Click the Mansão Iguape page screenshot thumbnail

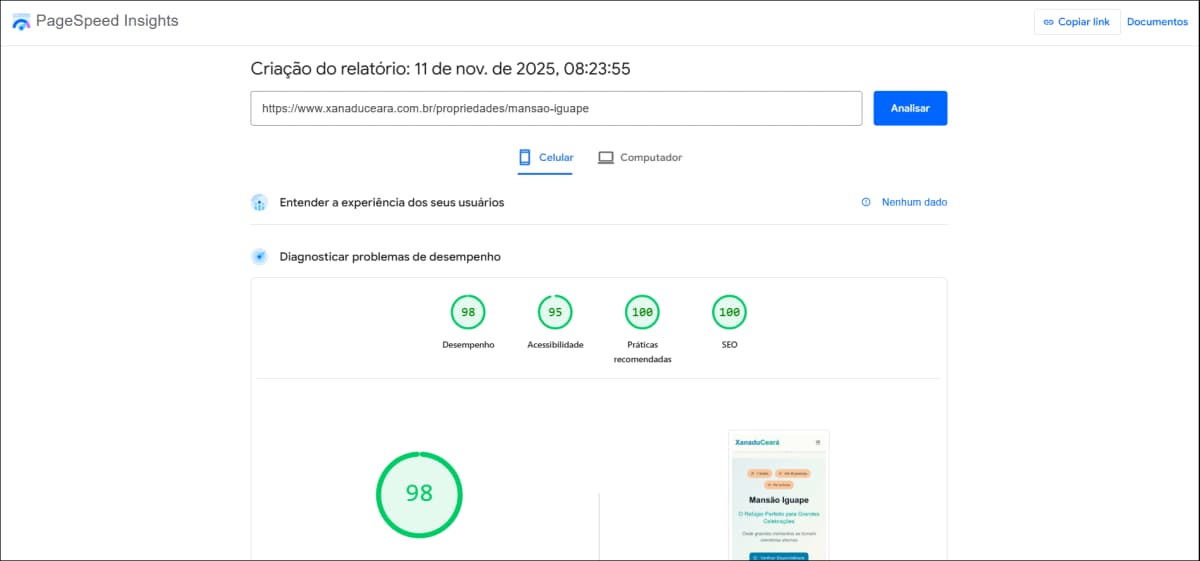[779, 495]
